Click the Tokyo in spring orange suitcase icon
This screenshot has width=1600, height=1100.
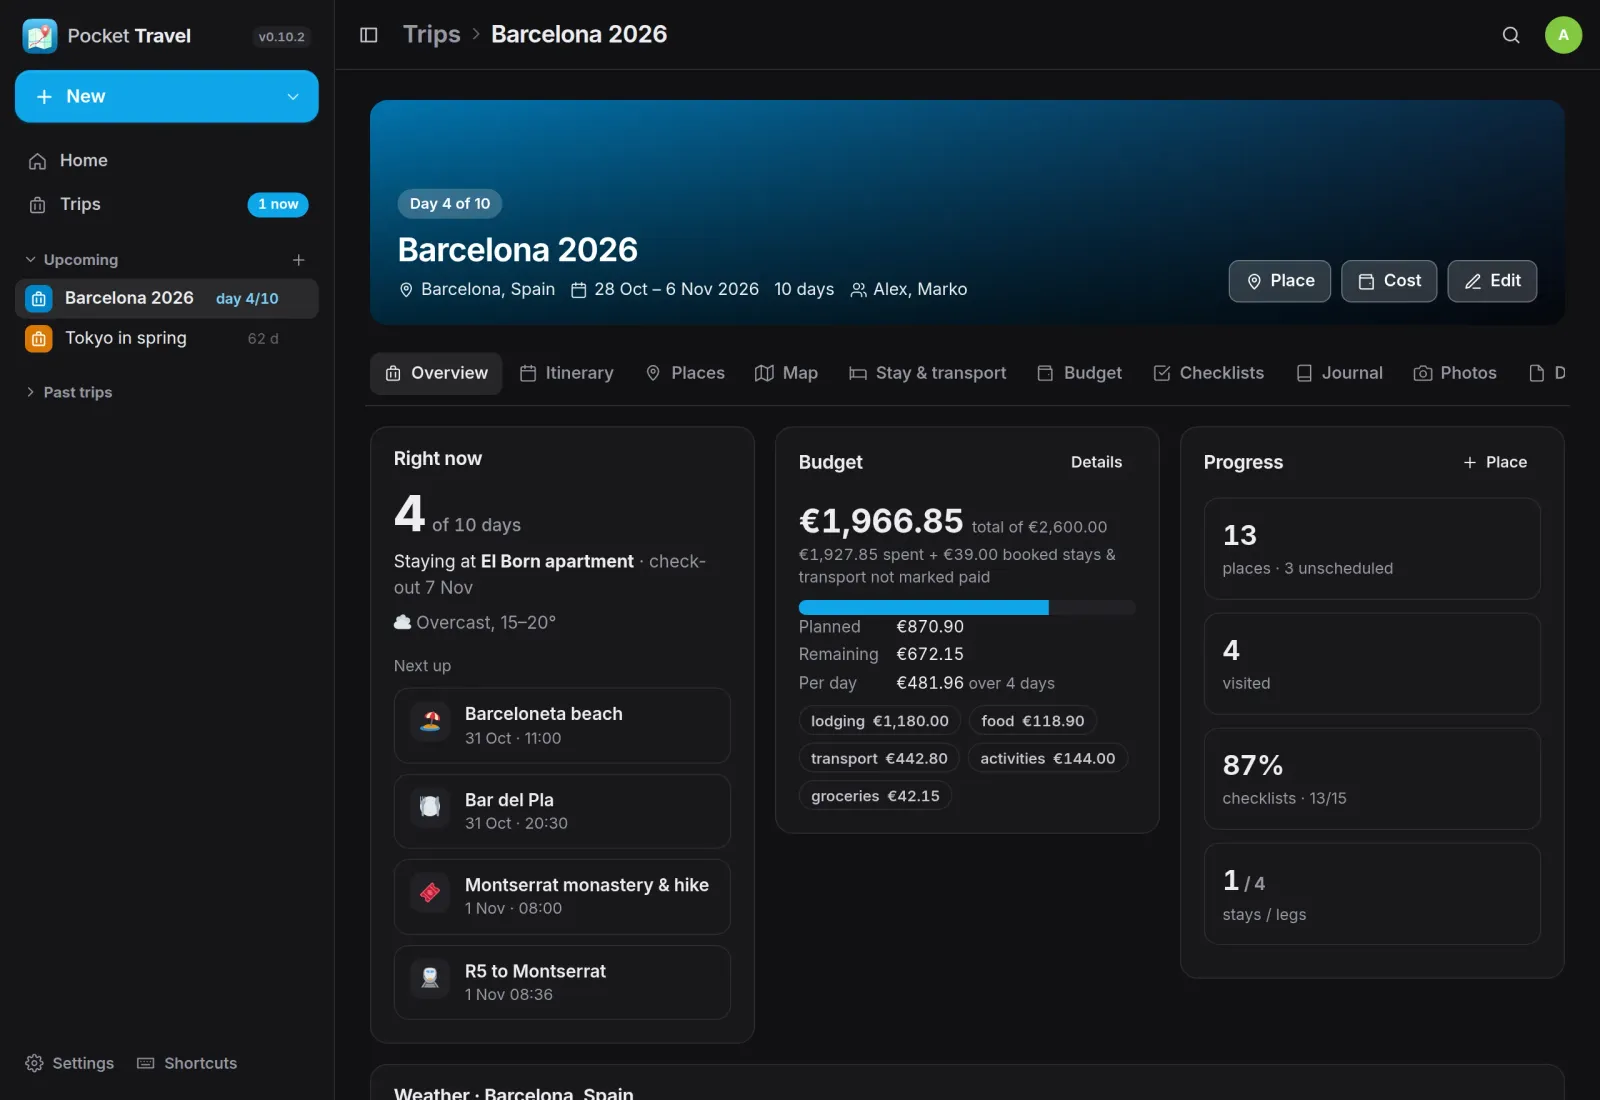pos(38,338)
